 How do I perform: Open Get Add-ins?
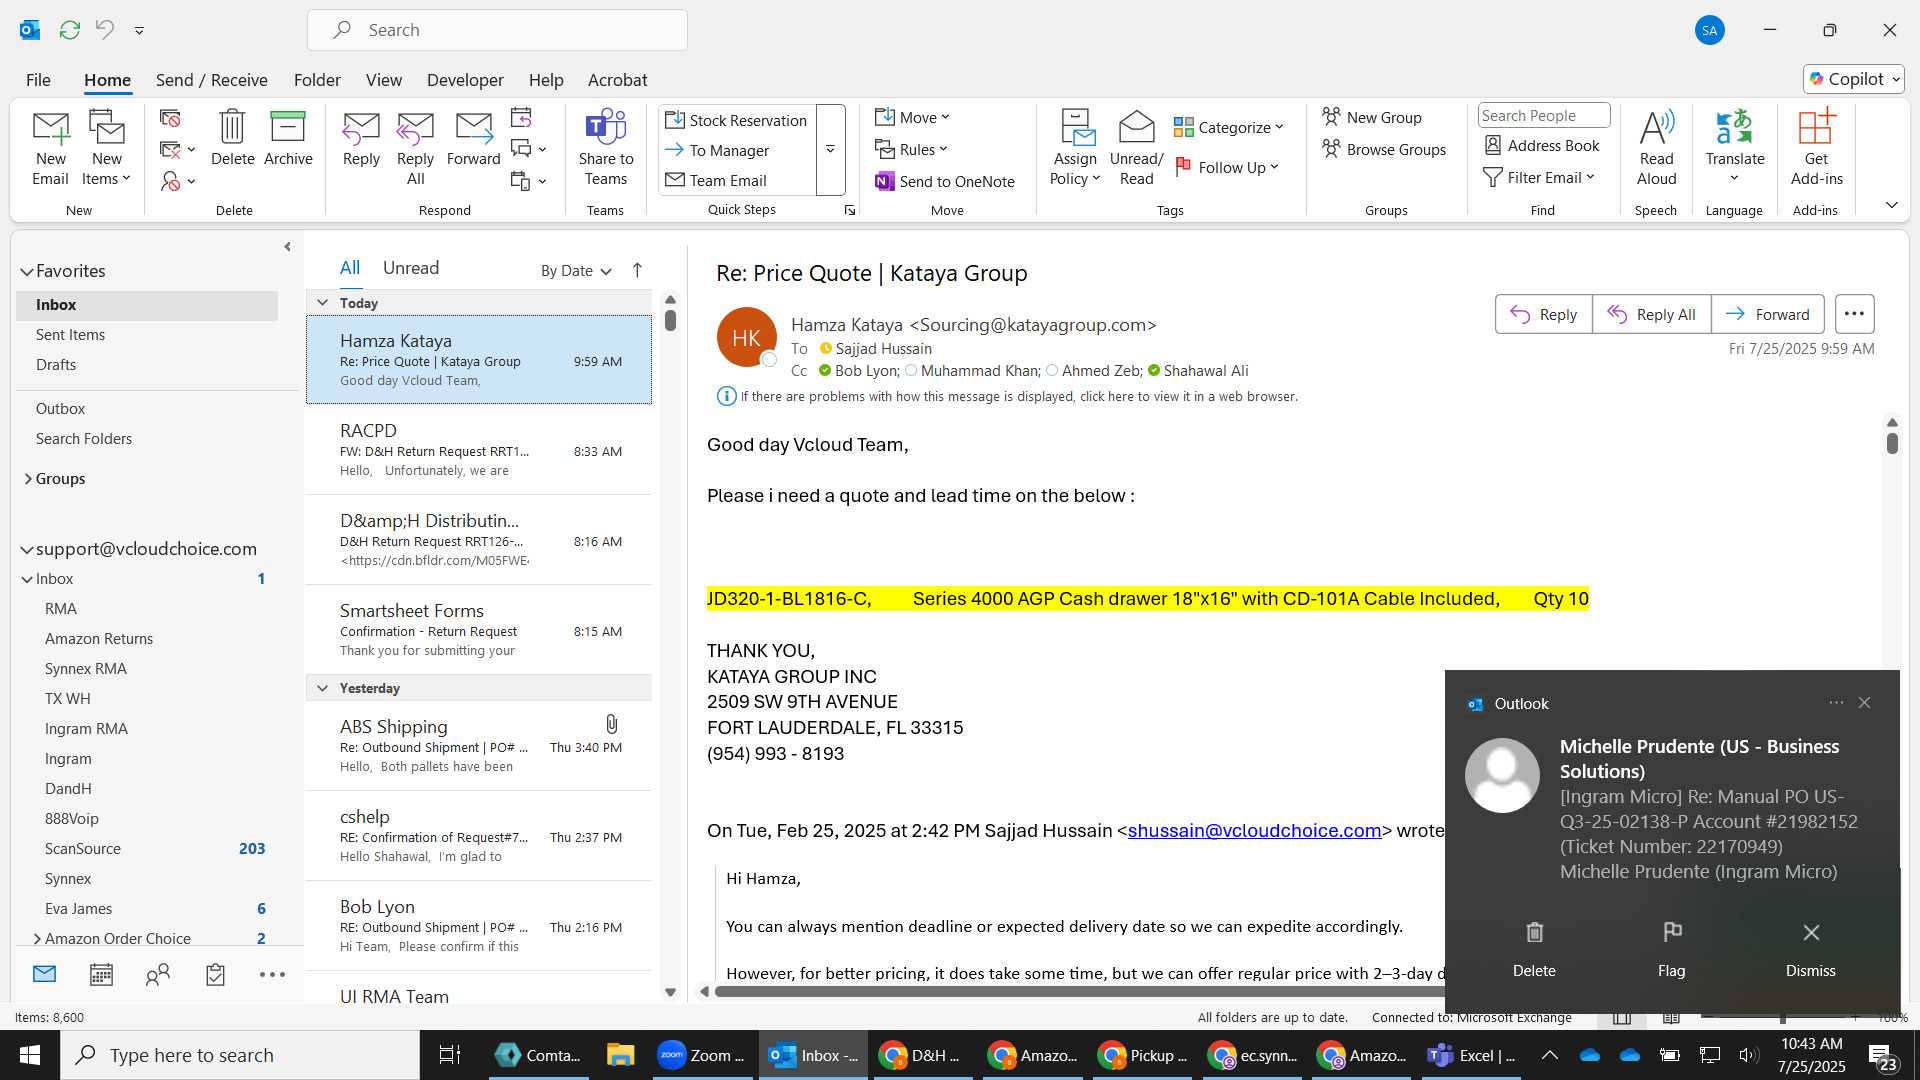1816,148
